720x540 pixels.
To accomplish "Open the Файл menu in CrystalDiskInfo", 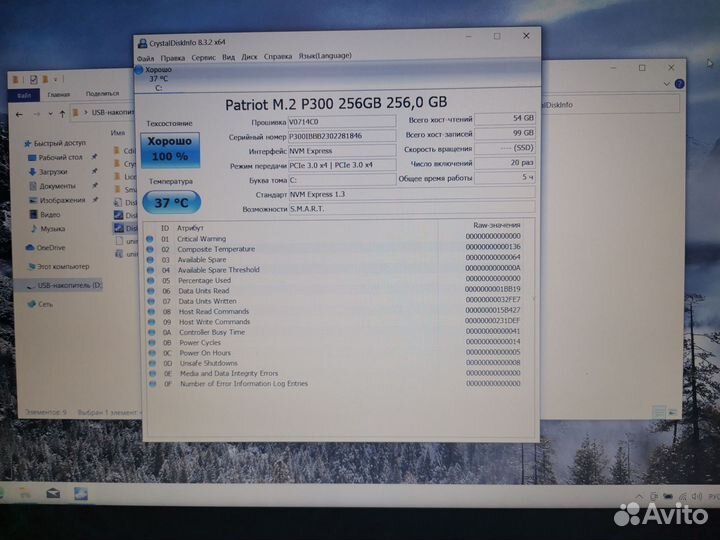I will [145, 58].
